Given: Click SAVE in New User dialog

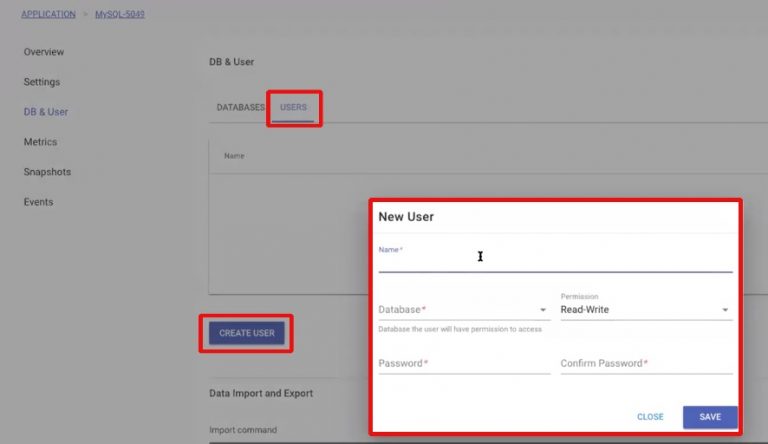Looking at the screenshot, I should pyautogui.click(x=710, y=417).
